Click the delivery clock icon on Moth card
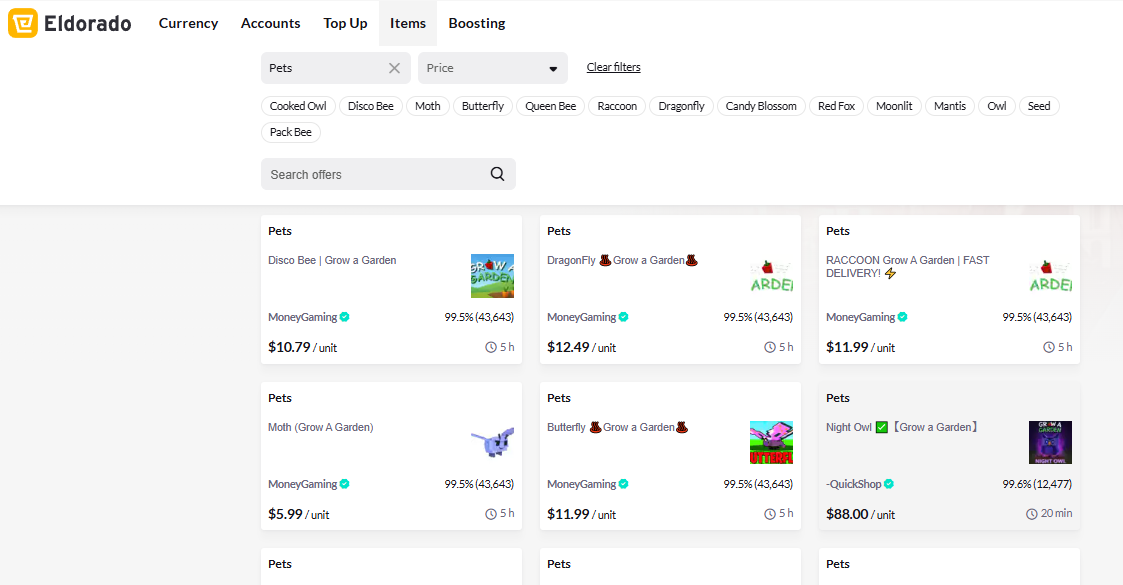This screenshot has width=1123, height=585. click(491, 514)
